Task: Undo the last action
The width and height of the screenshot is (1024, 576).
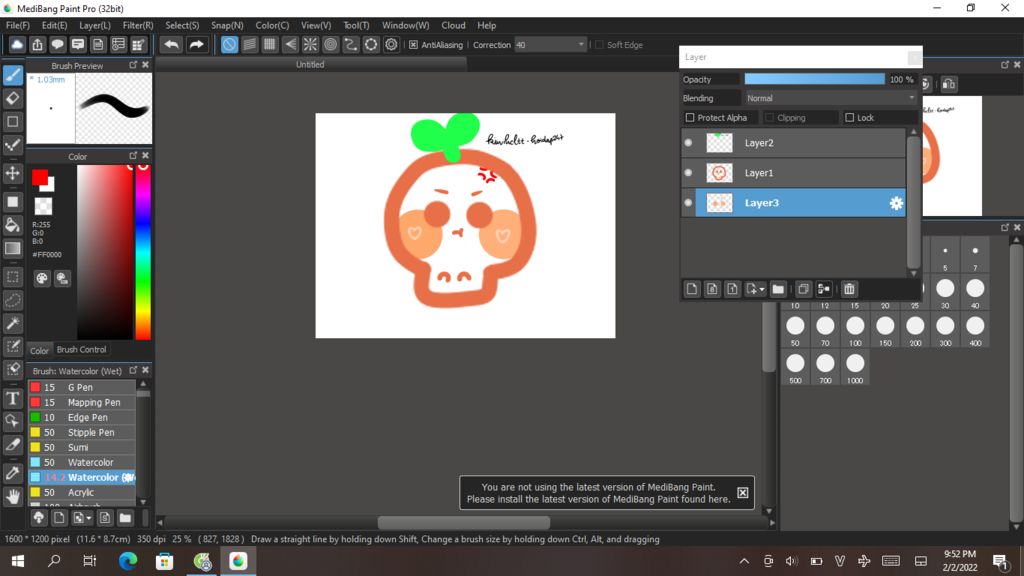Action: (x=172, y=44)
